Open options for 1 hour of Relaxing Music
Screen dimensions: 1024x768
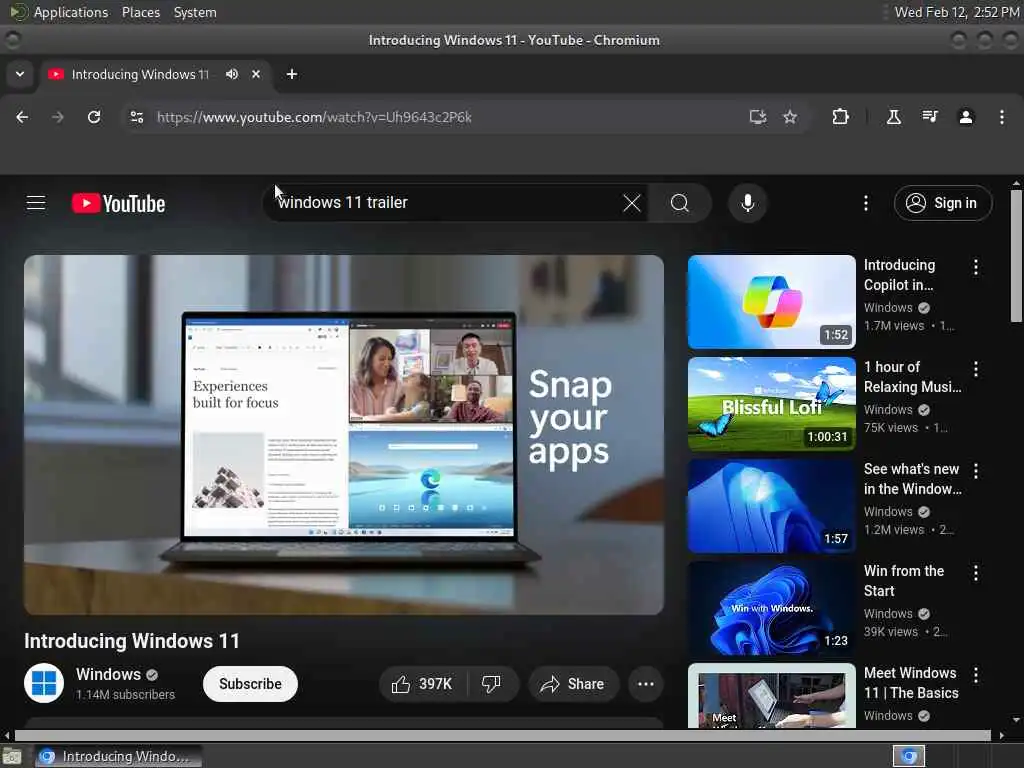pos(976,369)
